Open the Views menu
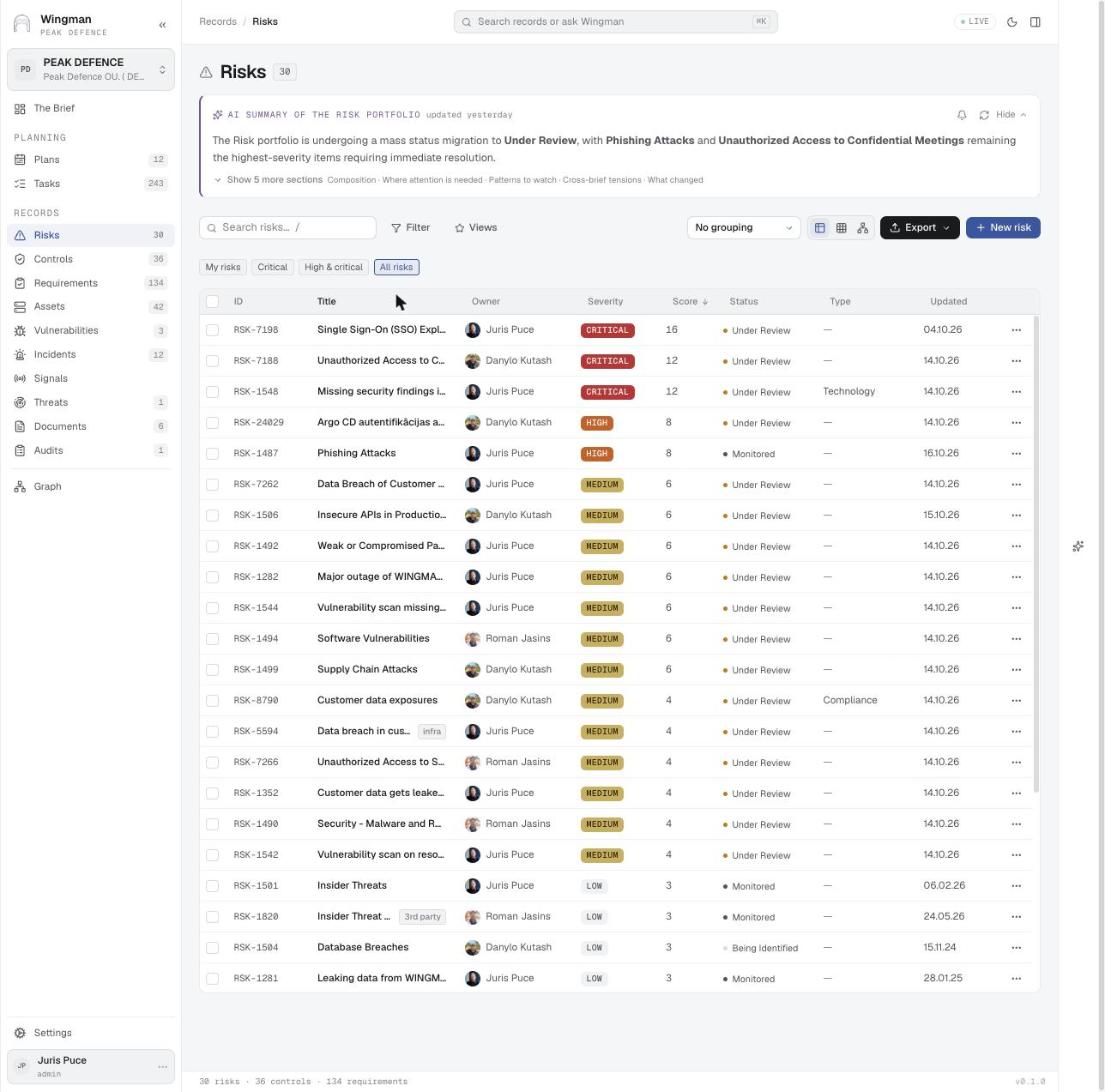The image size is (1105, 1092). (476, 228)
